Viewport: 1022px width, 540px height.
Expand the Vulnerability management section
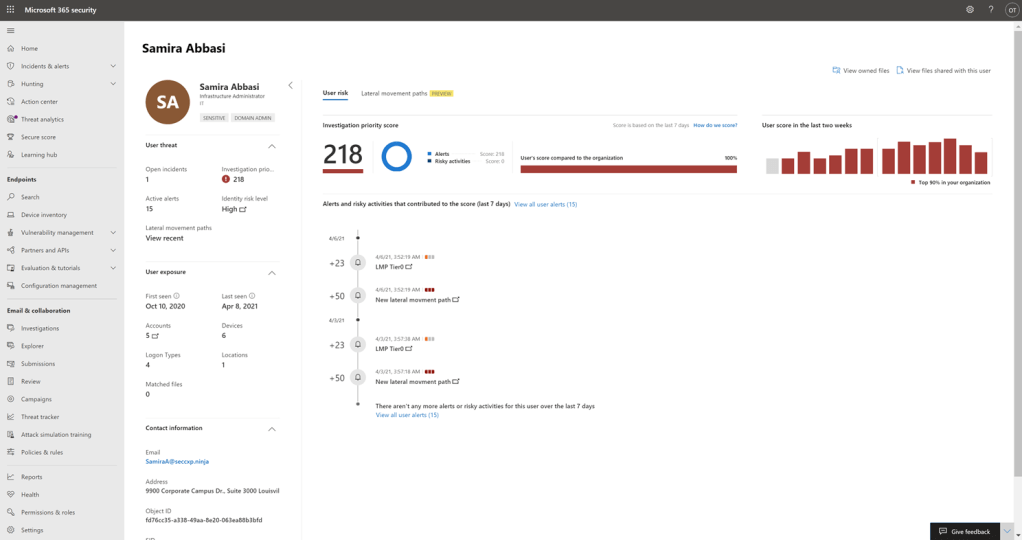click(113, 233)
